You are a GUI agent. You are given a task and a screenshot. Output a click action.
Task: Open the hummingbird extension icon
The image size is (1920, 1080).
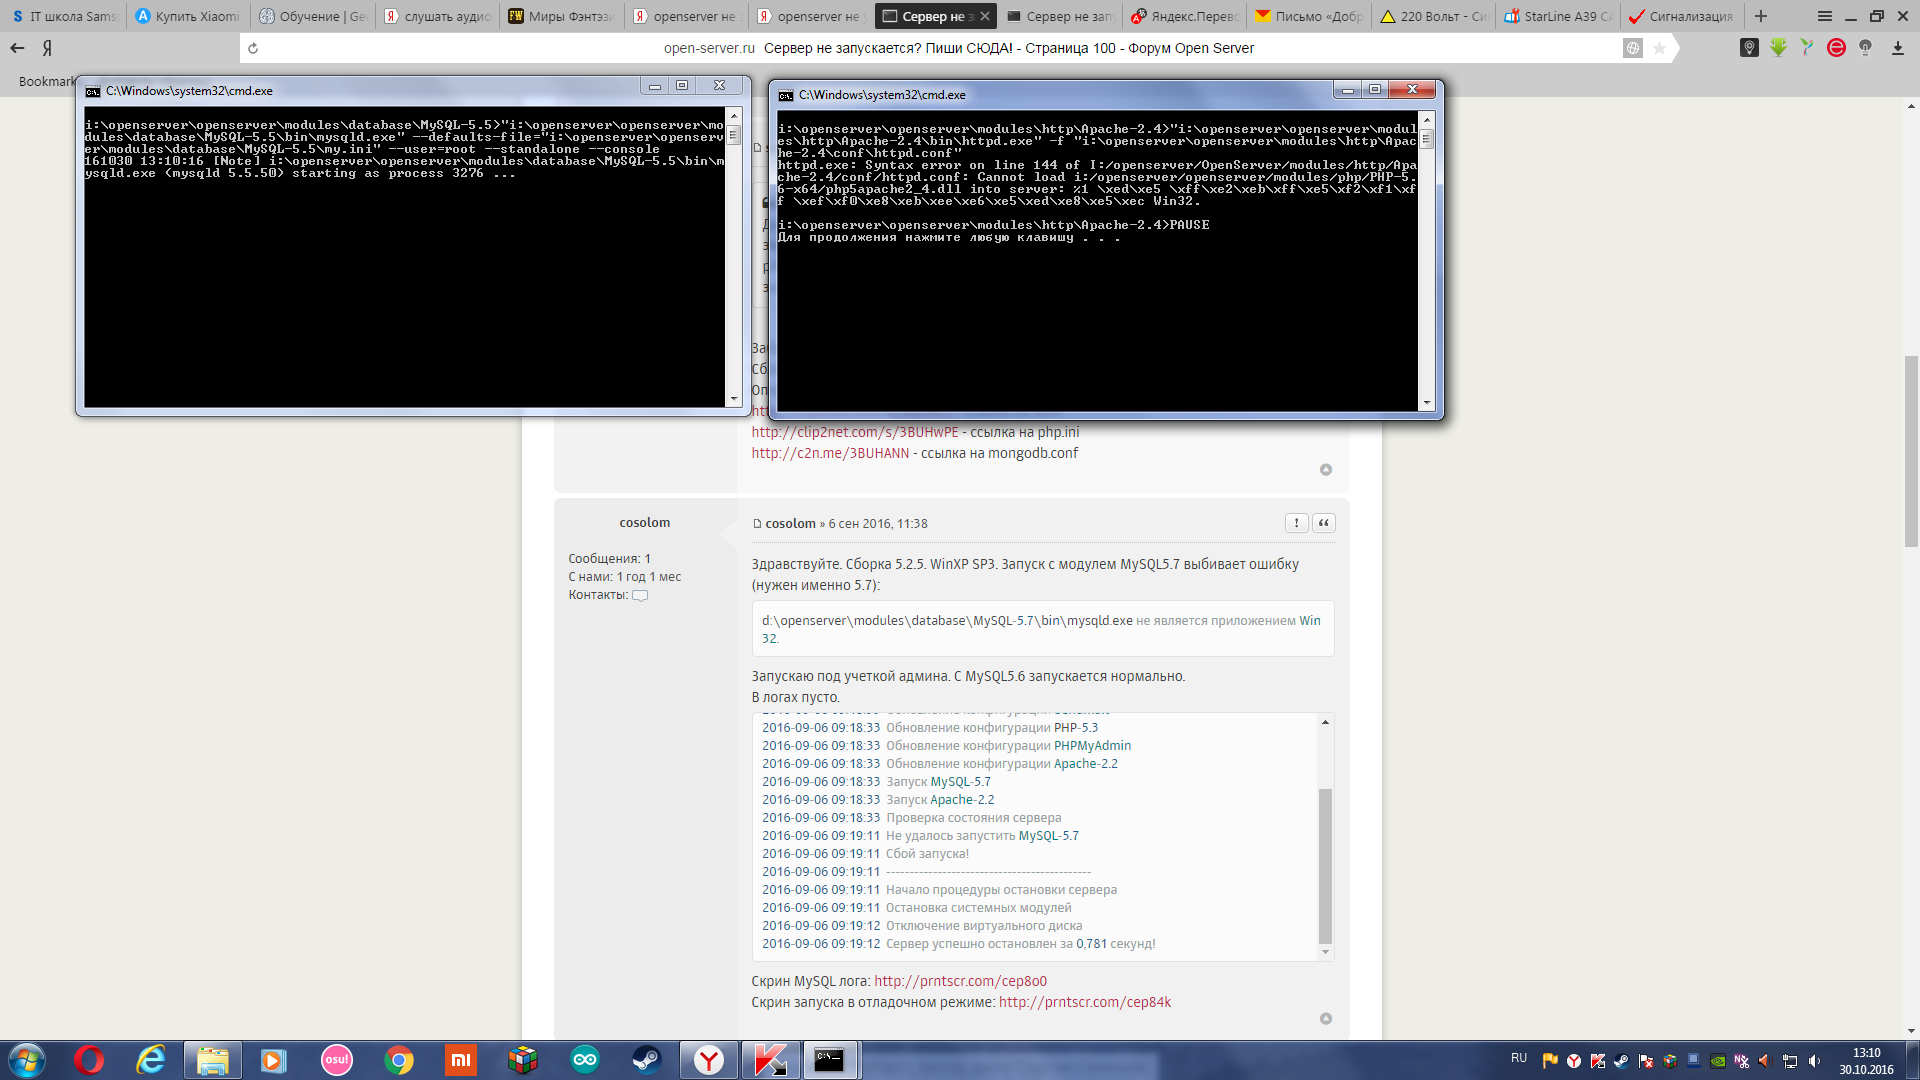tap(1806, 48)
